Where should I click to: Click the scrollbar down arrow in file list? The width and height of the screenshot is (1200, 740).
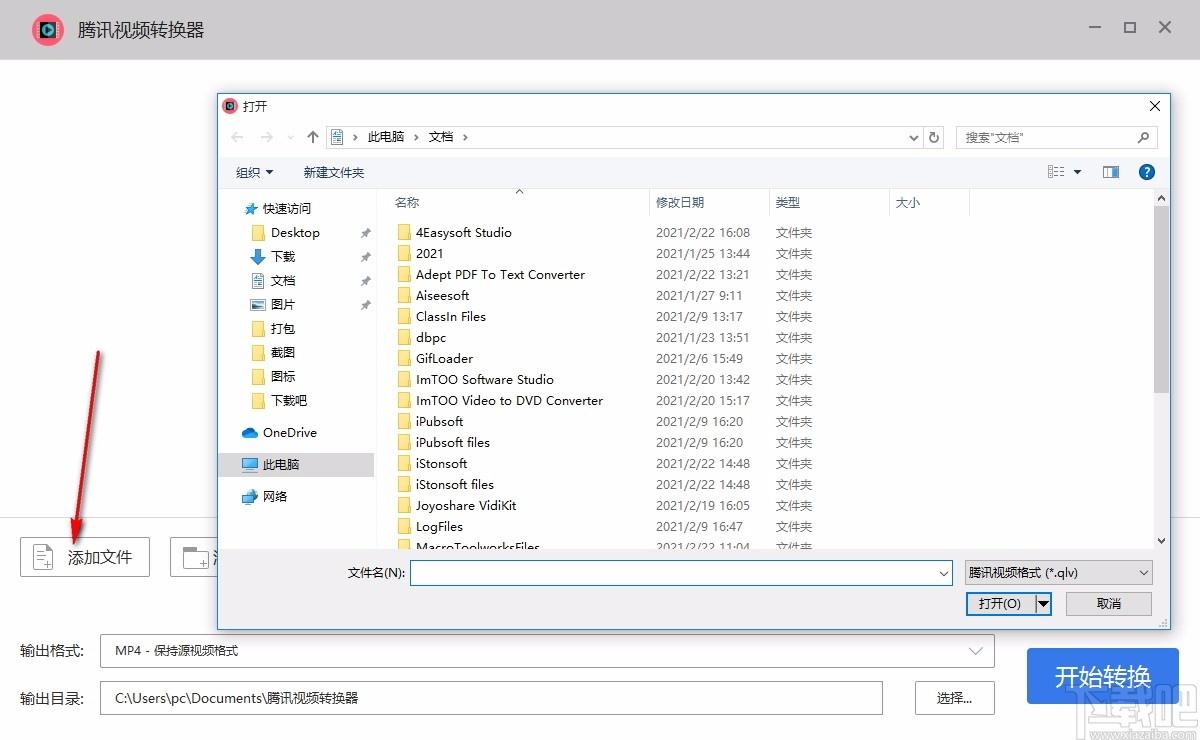pyautogui.click(x=1161, y=540)
